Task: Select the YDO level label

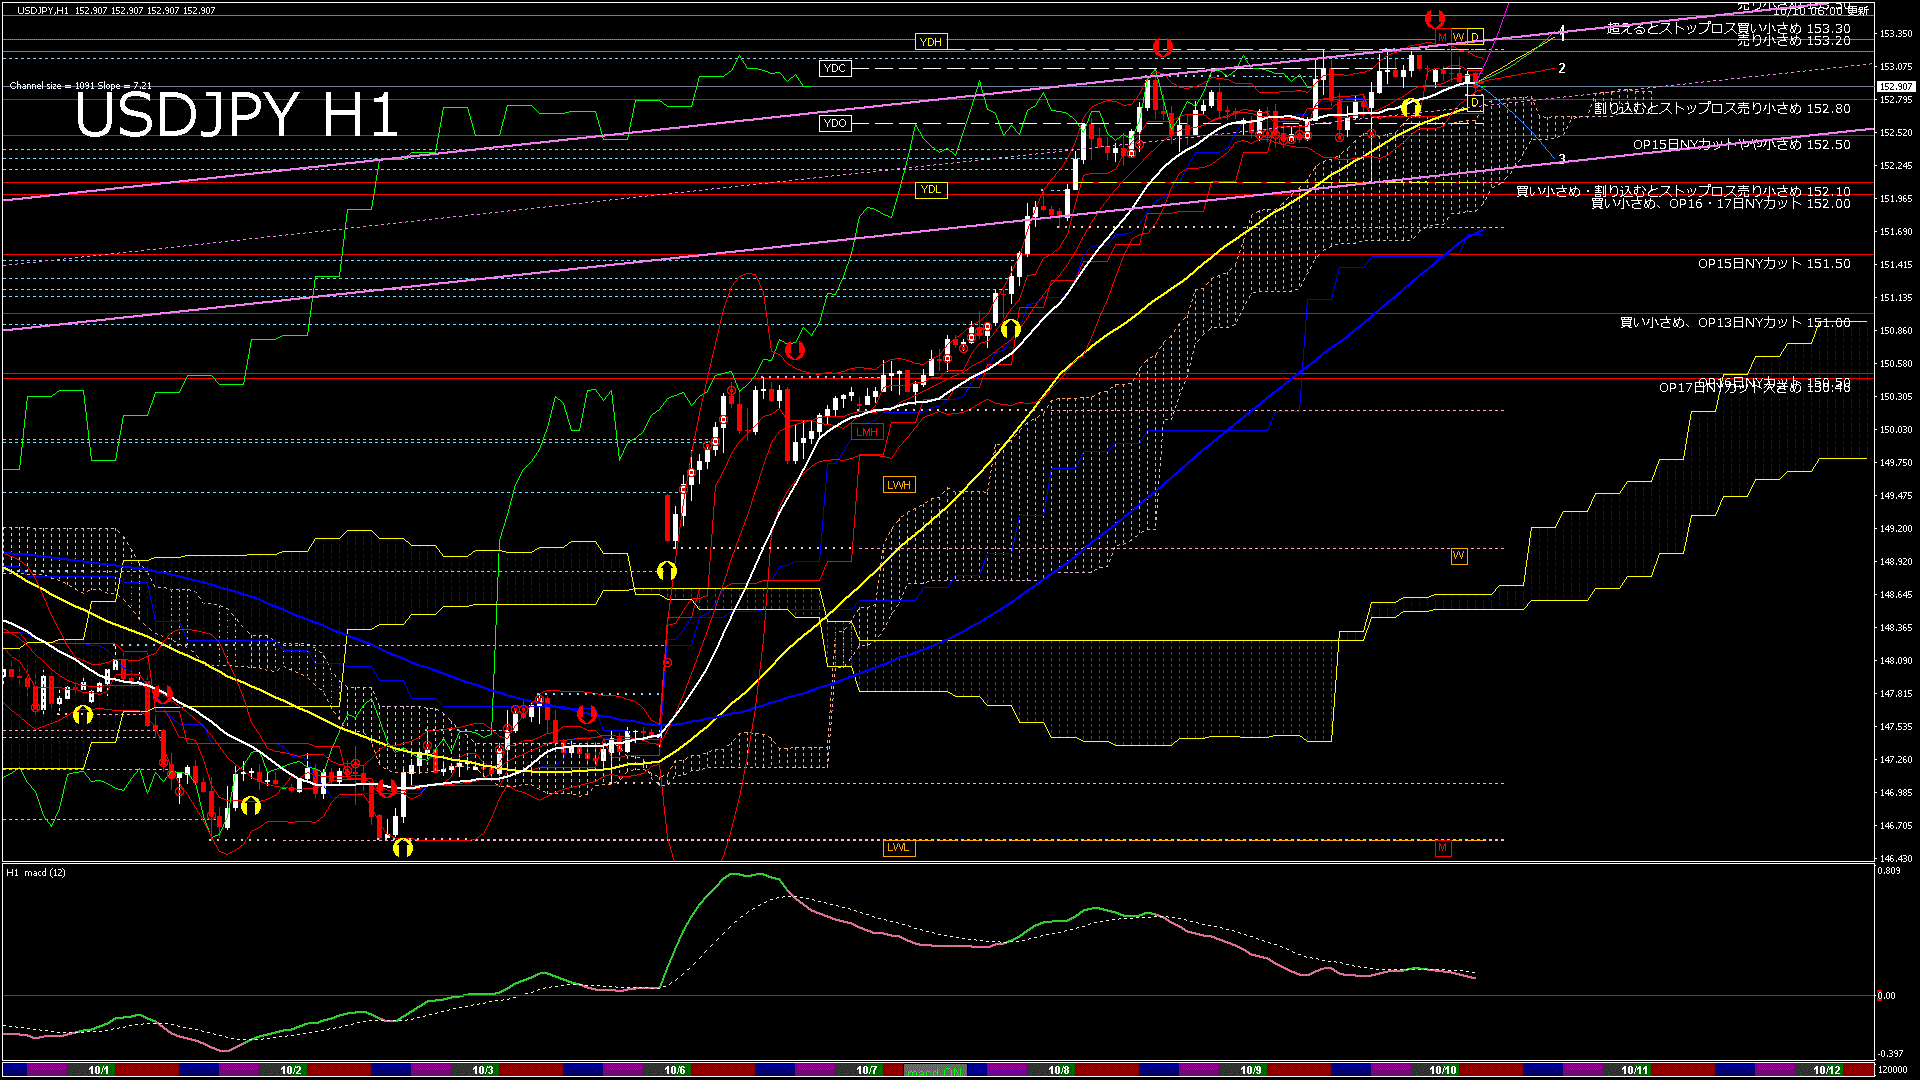Action: [834, 123]
